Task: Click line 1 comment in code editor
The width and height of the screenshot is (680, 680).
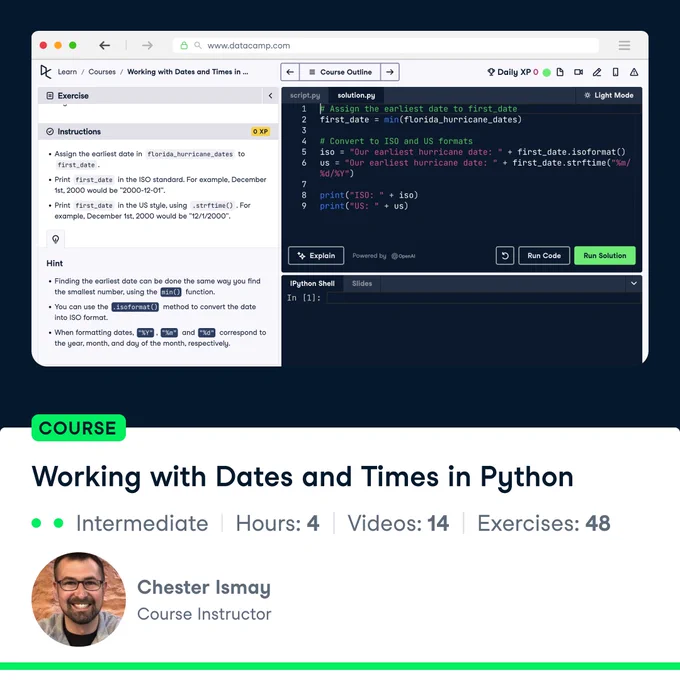Action: coord(418,109)
